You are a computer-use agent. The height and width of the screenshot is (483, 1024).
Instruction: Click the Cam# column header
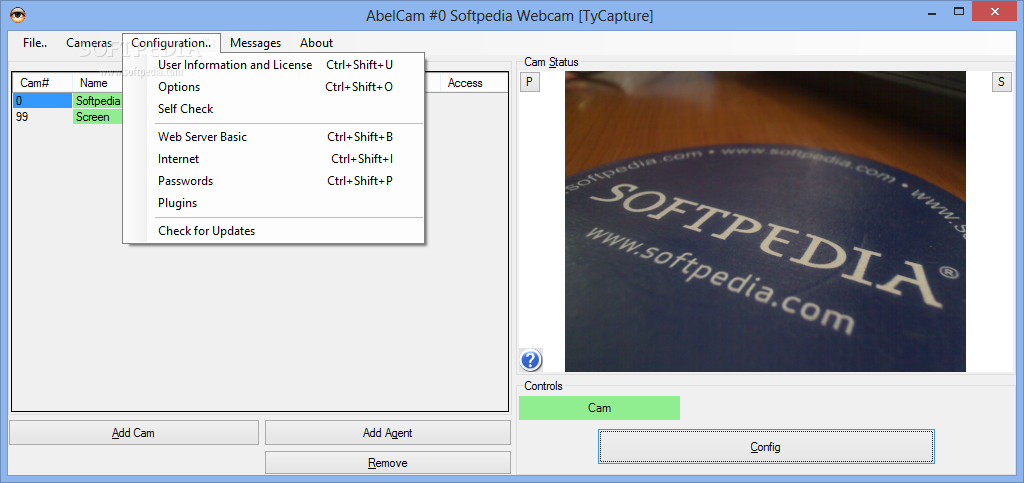[42, 83]
